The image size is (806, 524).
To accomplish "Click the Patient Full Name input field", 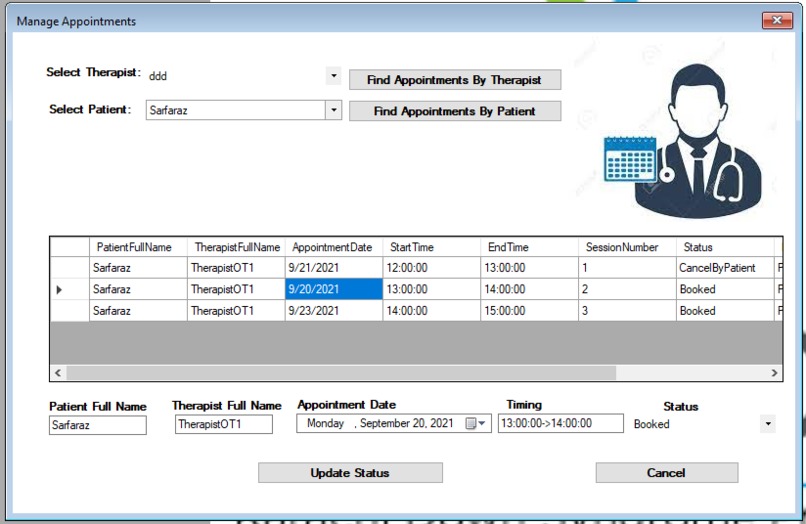I will click(98, 425).
